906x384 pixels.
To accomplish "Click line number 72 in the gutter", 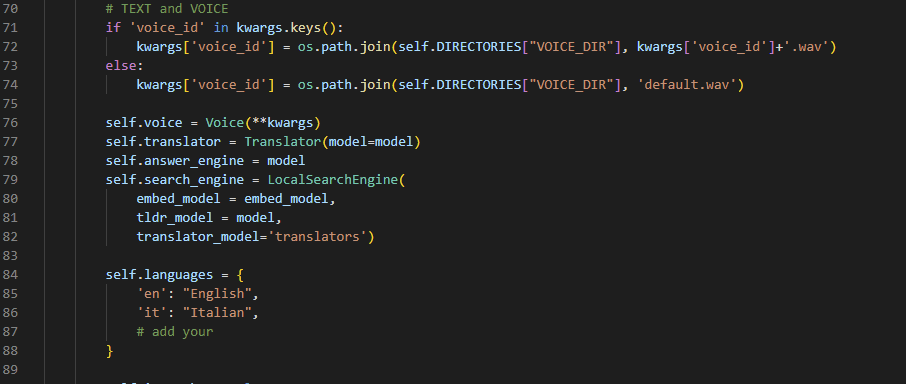I will 10,47.
